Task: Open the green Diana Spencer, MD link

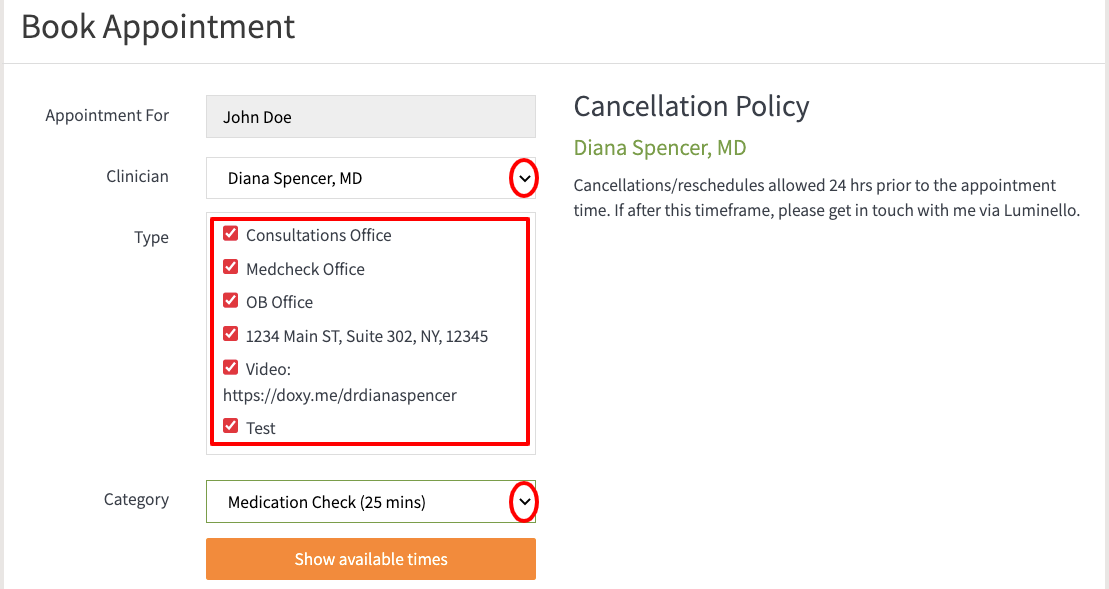Action: (660, 148)
